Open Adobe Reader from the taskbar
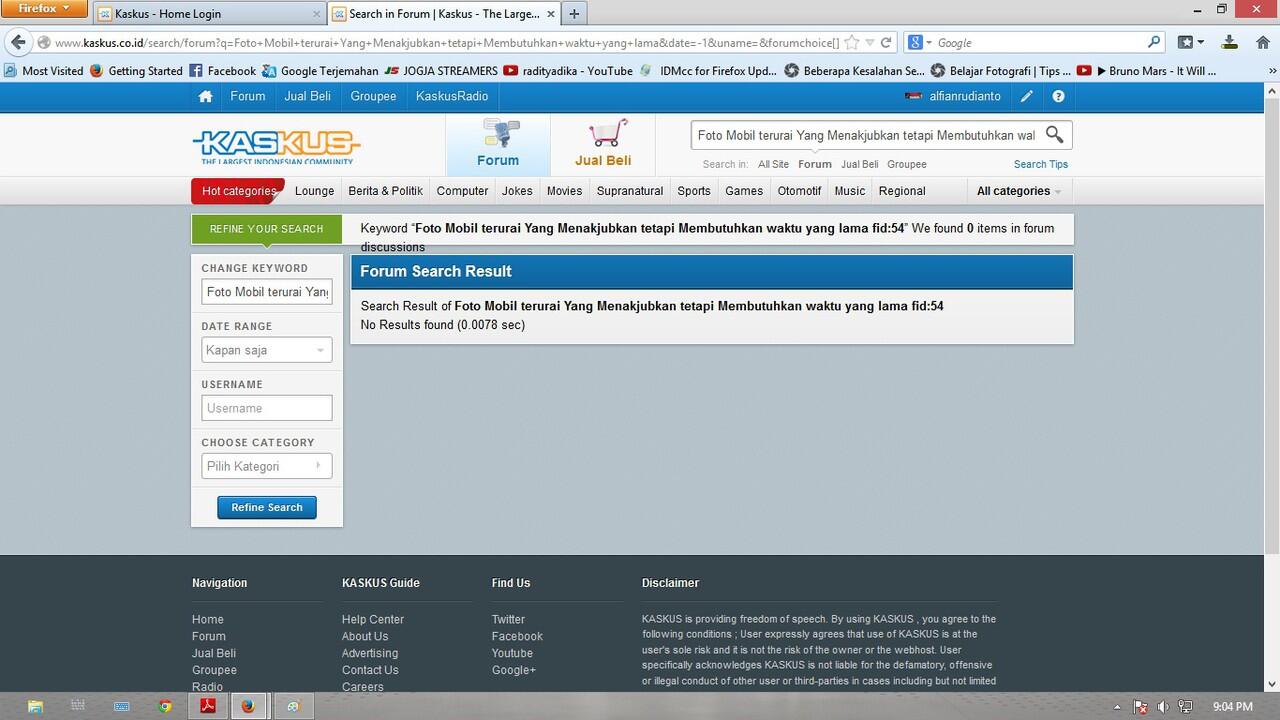This screenshot has width=1280, height=720. 208,706
